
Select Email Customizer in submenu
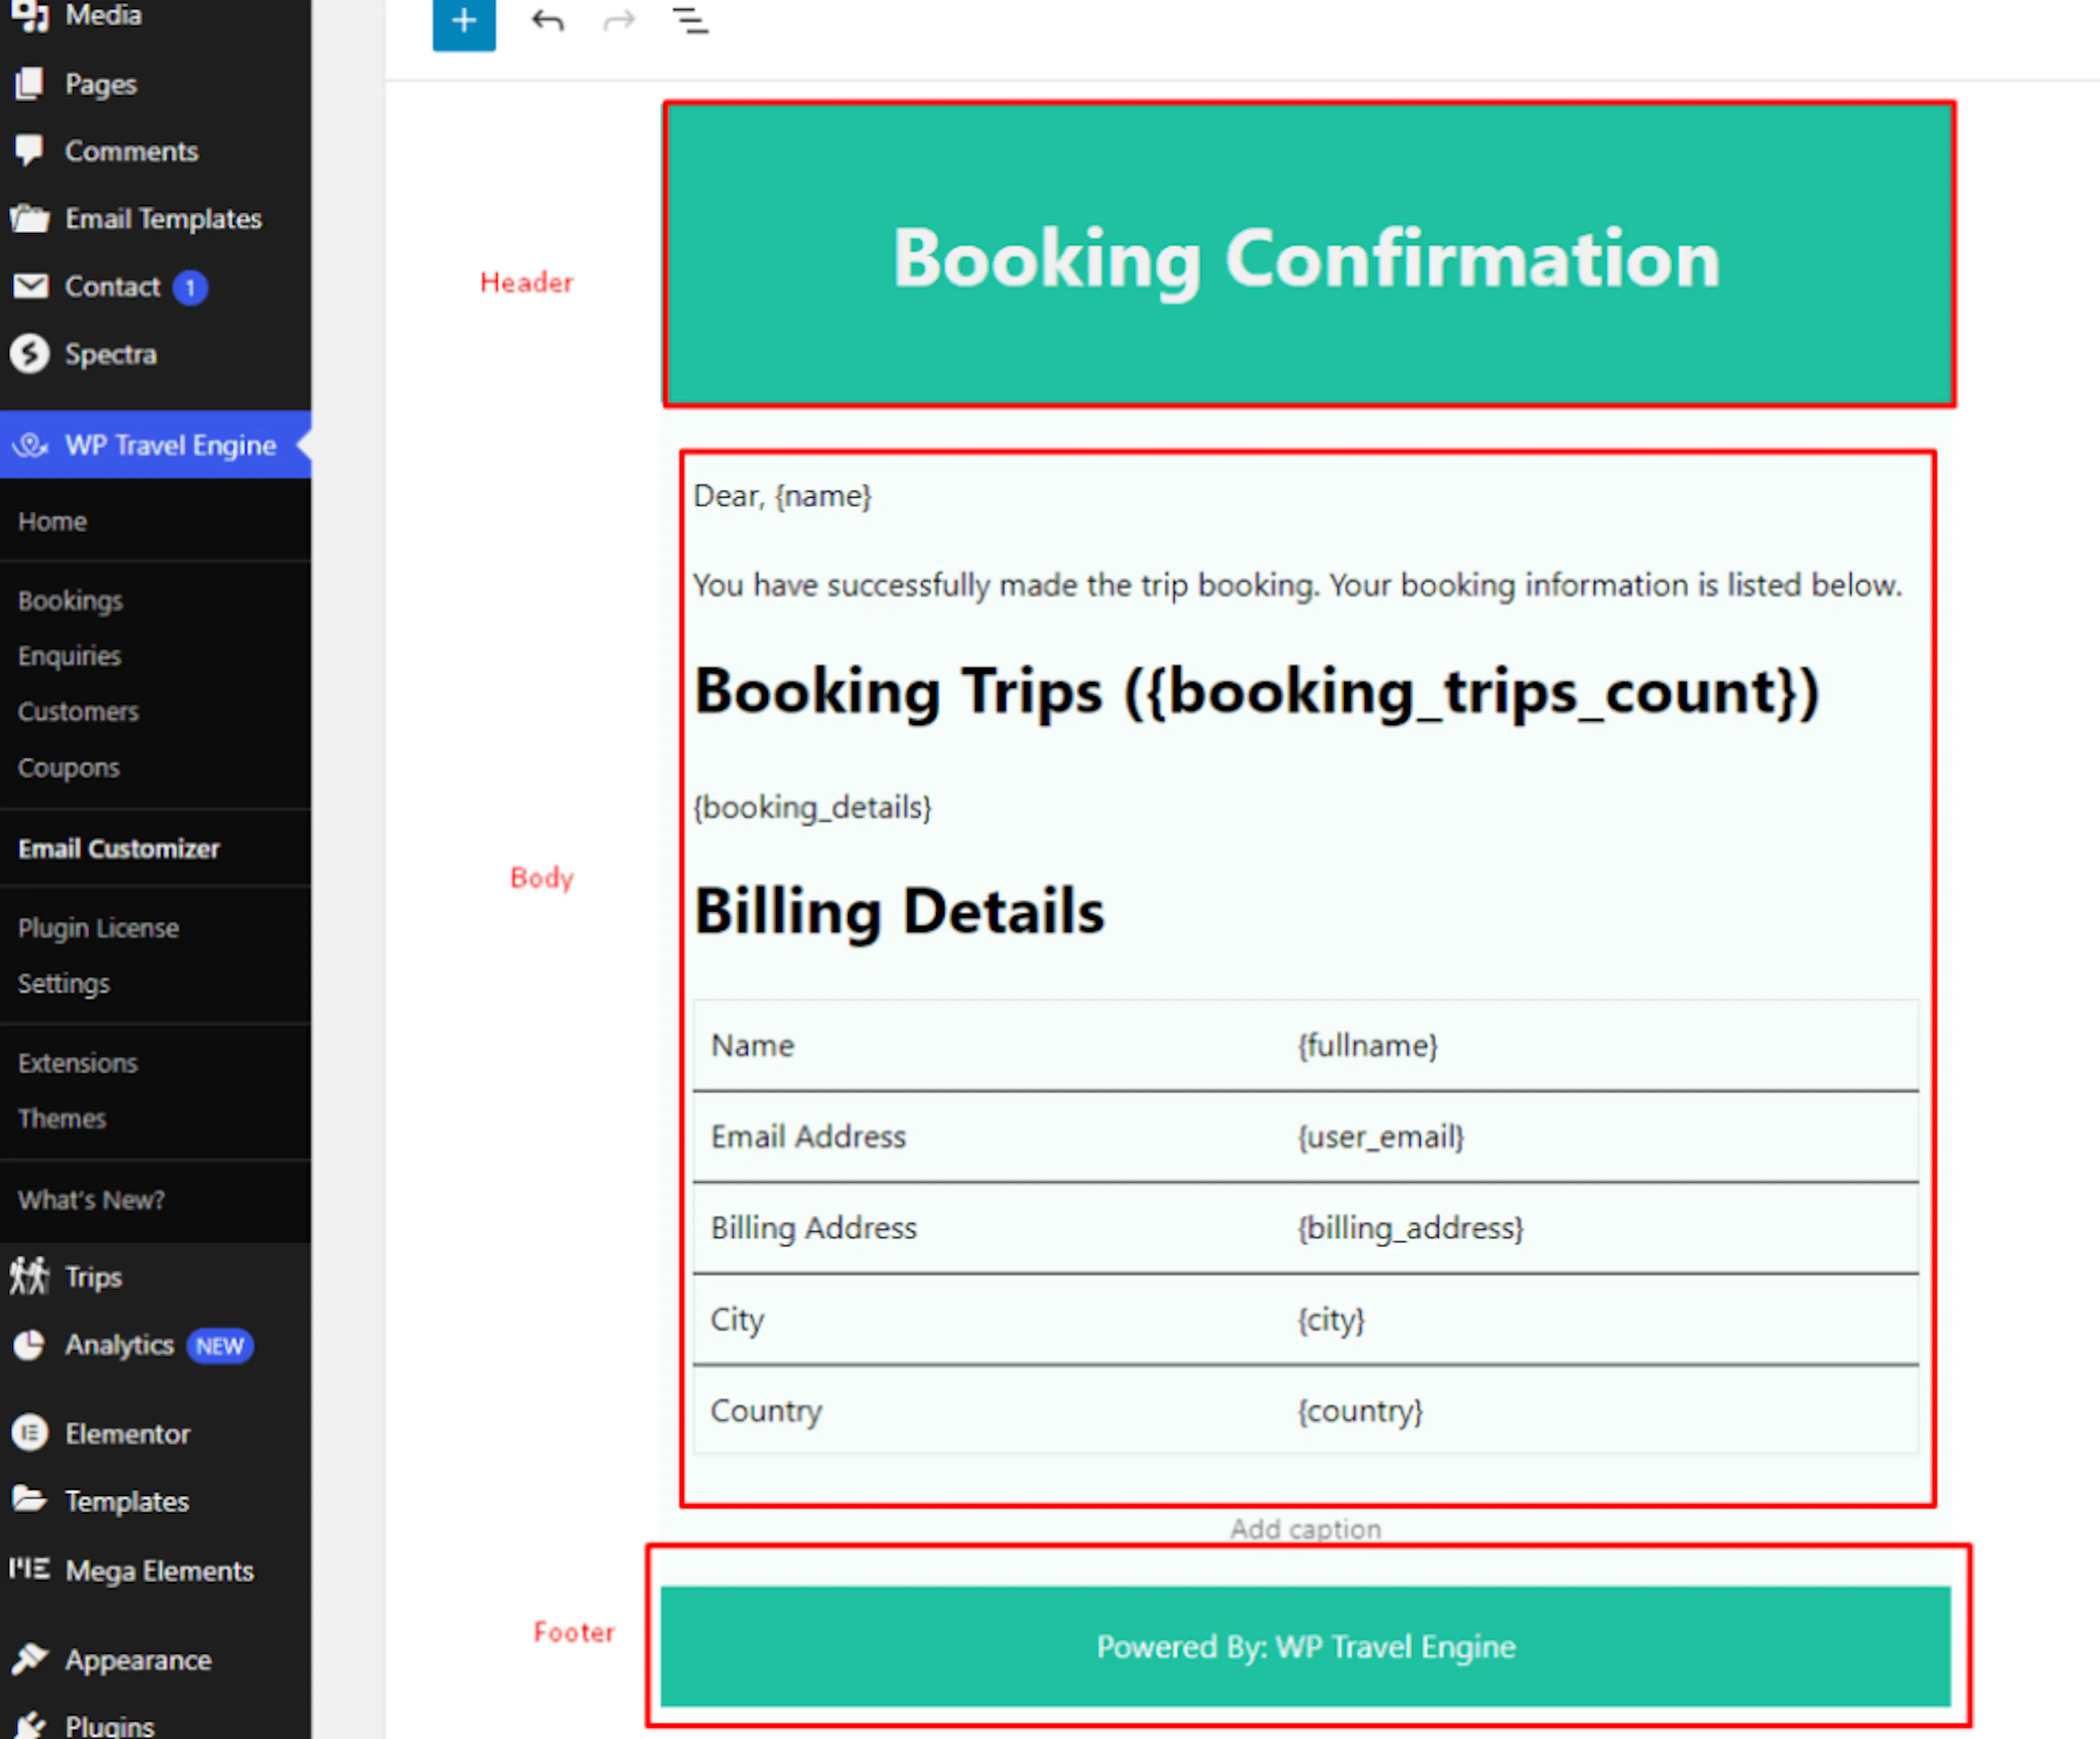tap(119, 849)
